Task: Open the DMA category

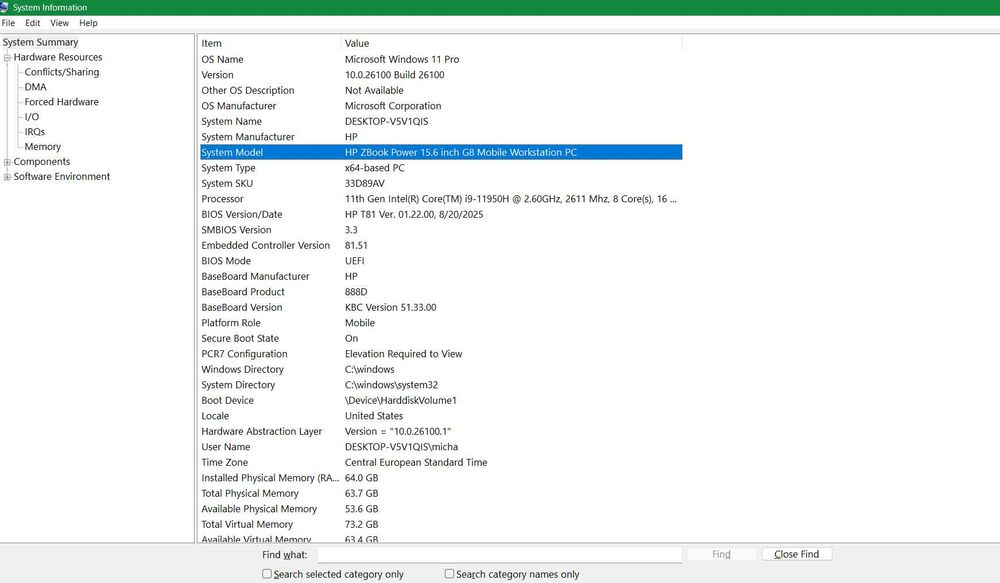Action: (36, 87)
